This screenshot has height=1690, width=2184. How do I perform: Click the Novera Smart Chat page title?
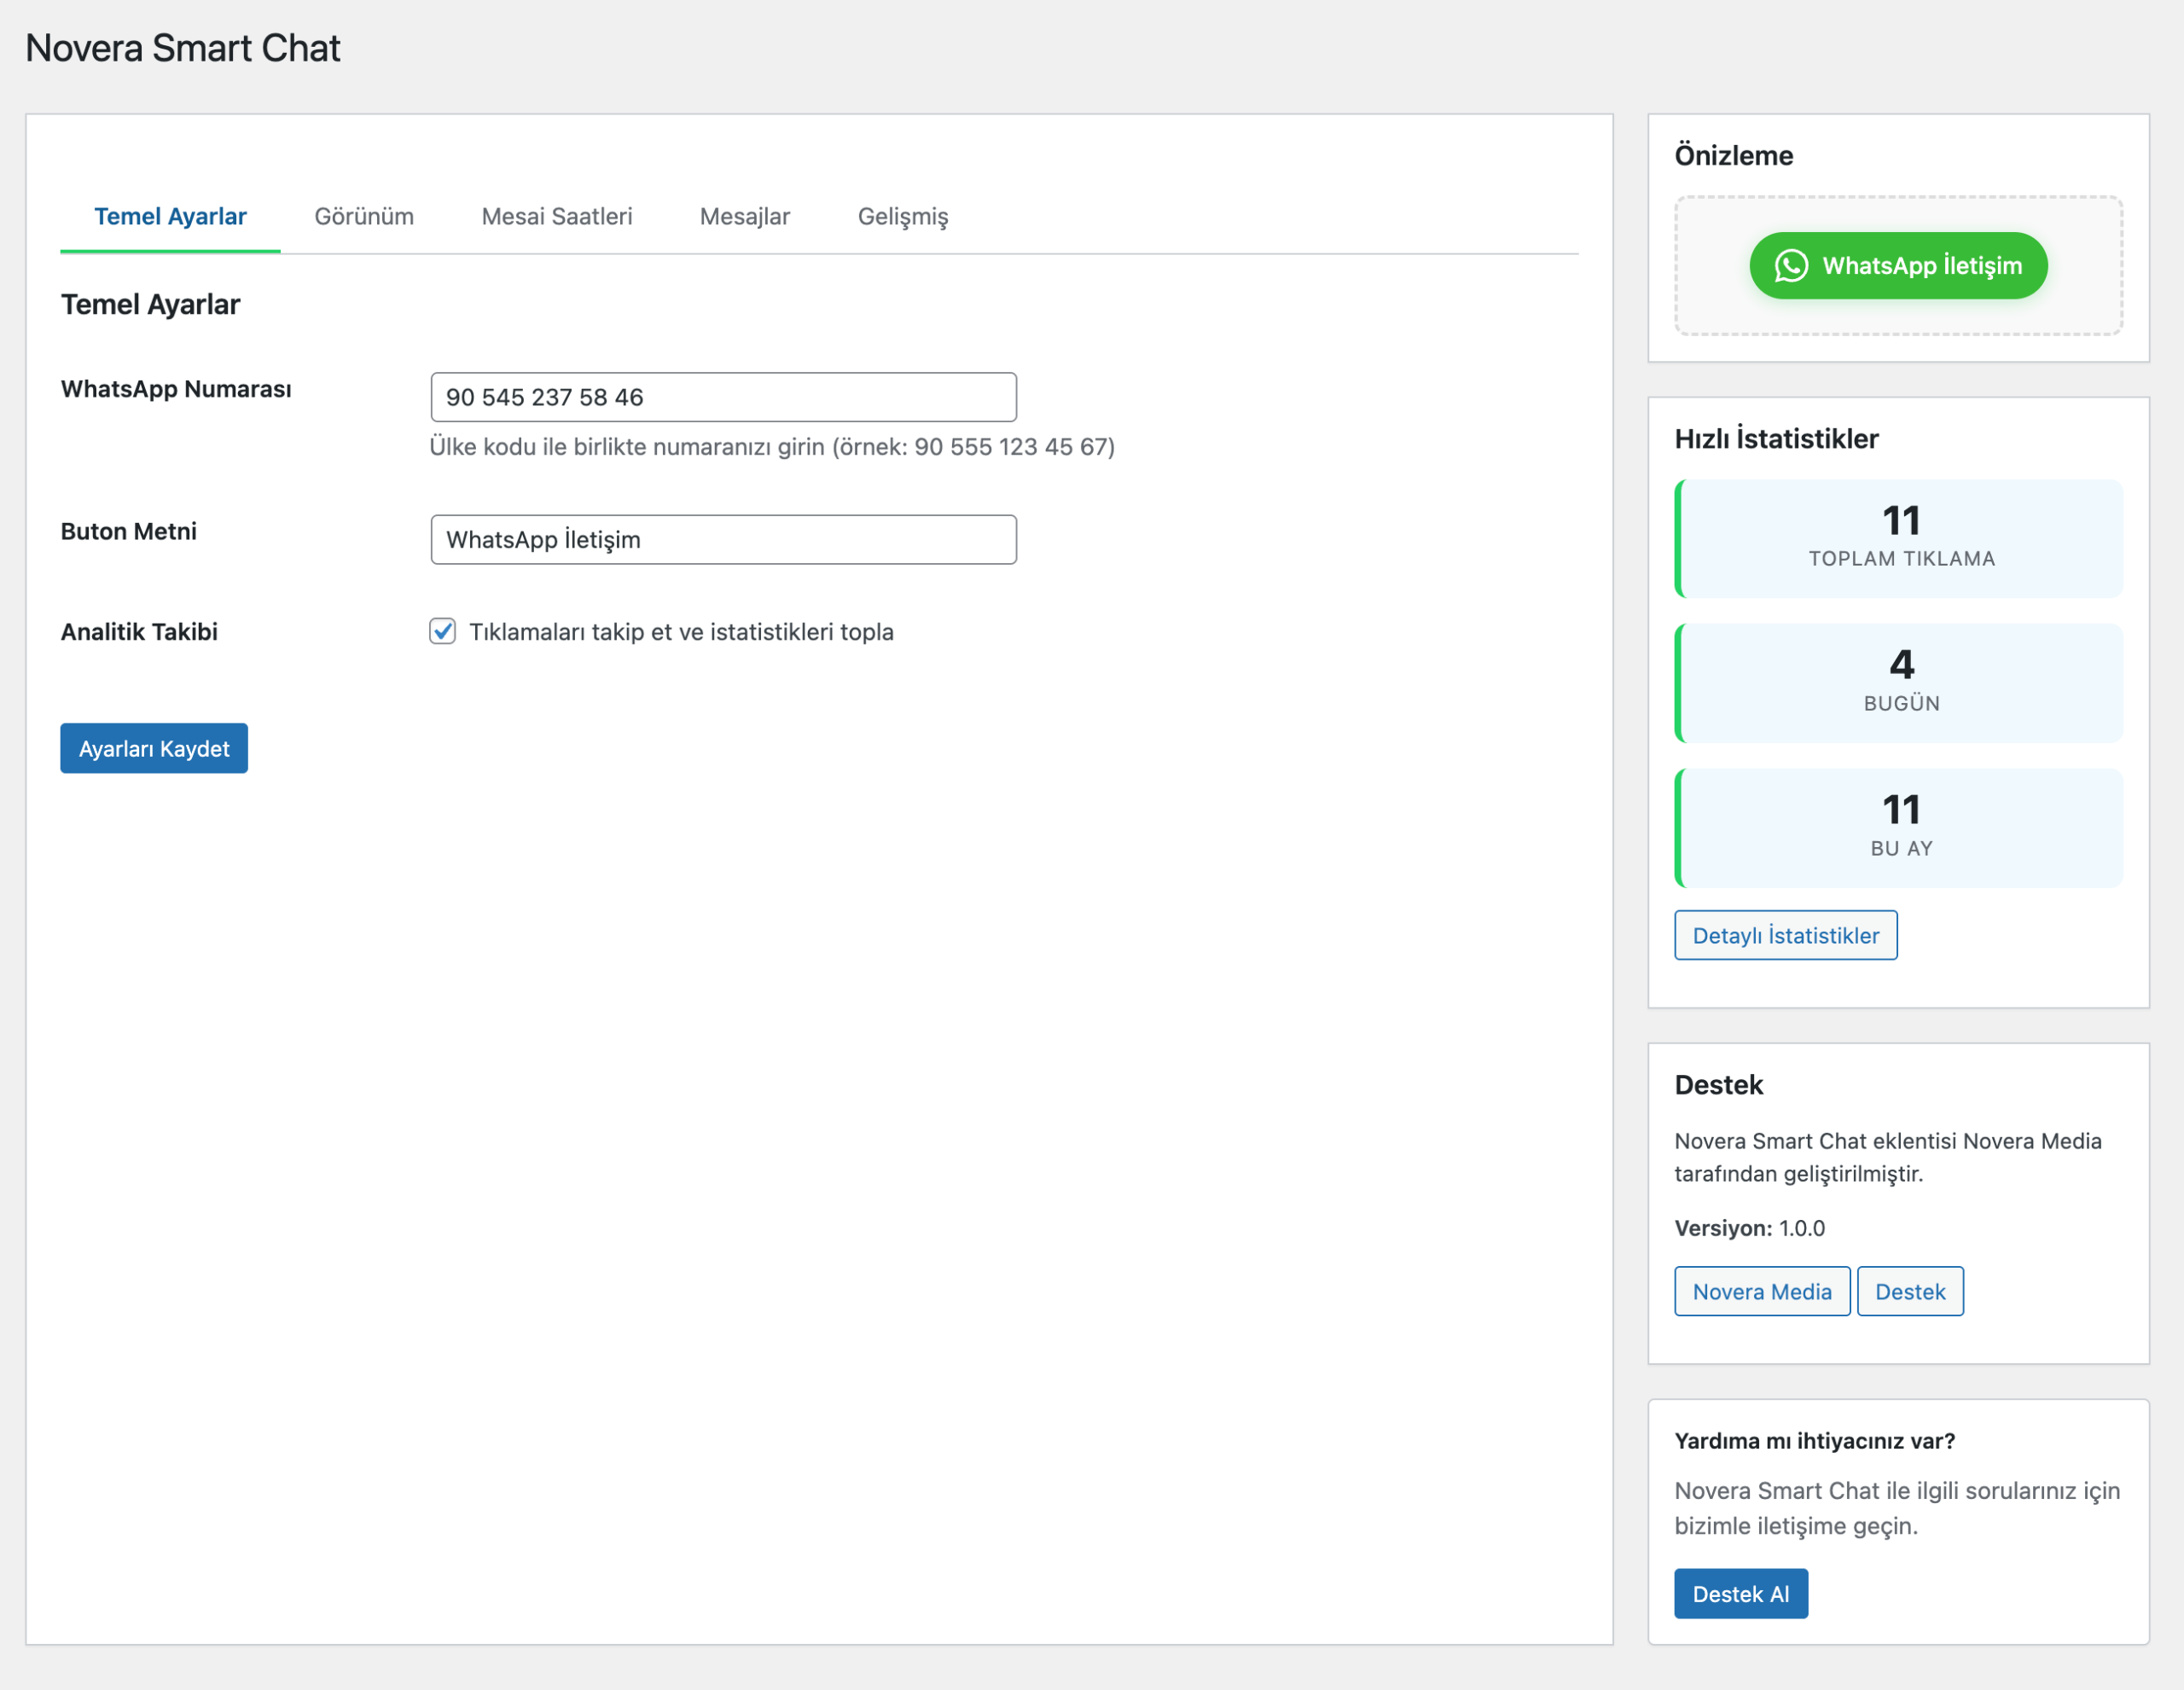[x=183, y=48]
